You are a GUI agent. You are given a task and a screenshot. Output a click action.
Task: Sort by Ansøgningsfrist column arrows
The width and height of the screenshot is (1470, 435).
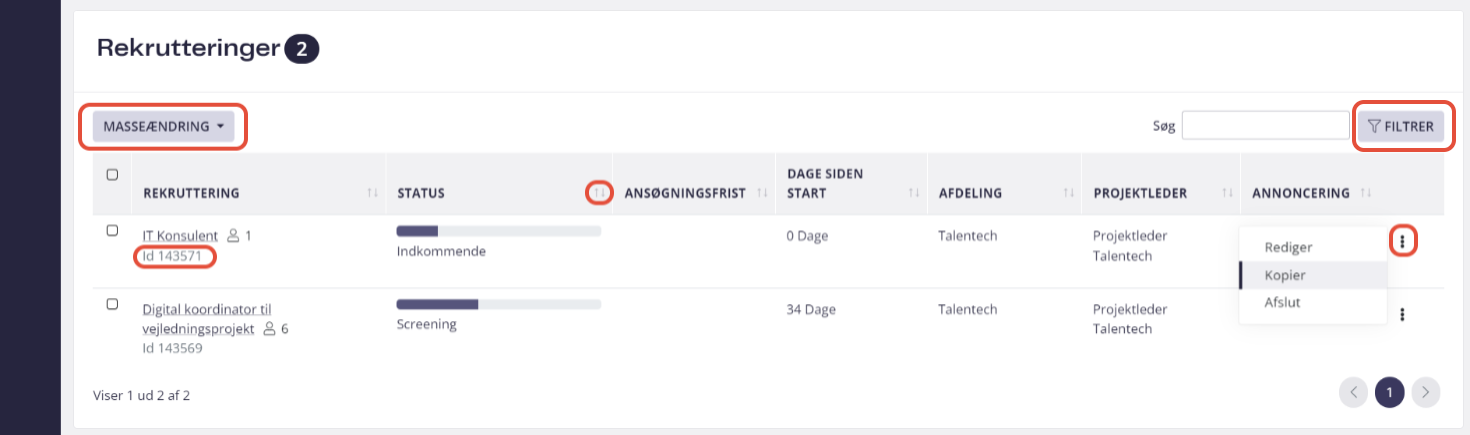pos(761,192)
